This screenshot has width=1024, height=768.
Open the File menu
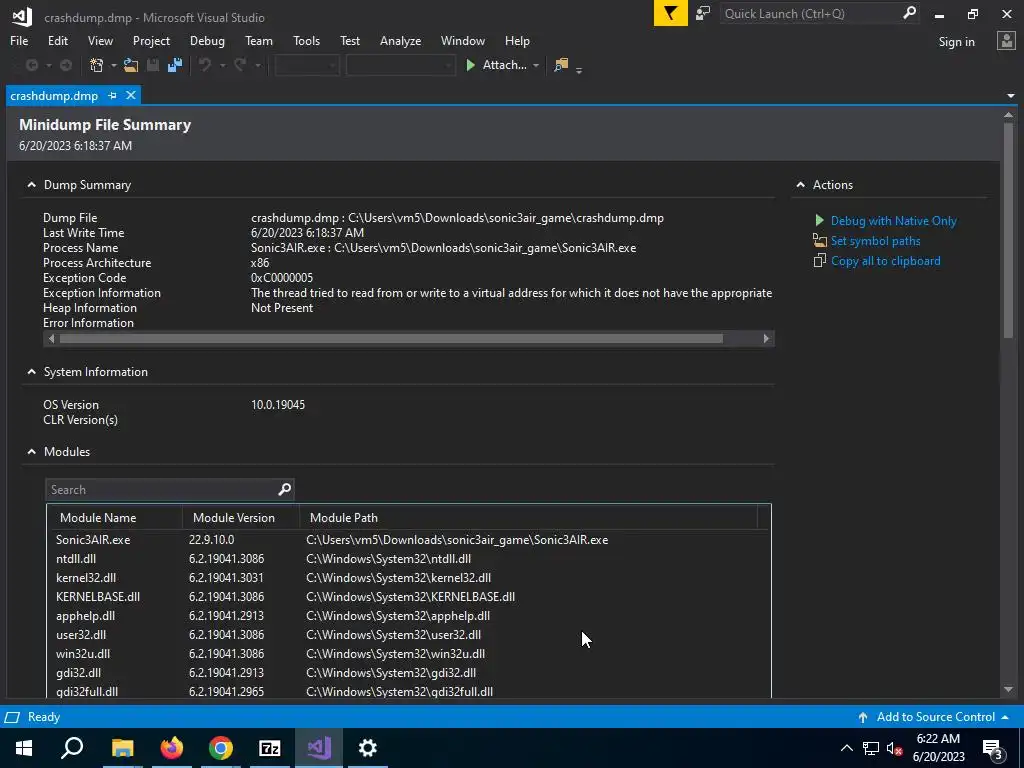19,40
